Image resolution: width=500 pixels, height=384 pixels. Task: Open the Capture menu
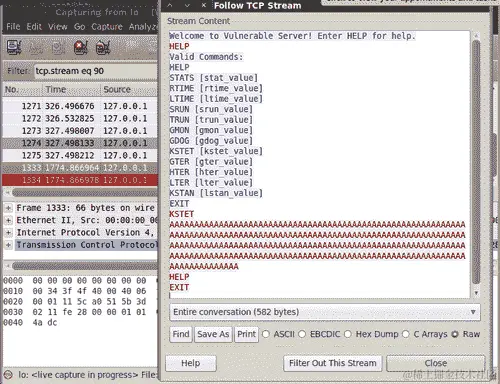(107, 27)
